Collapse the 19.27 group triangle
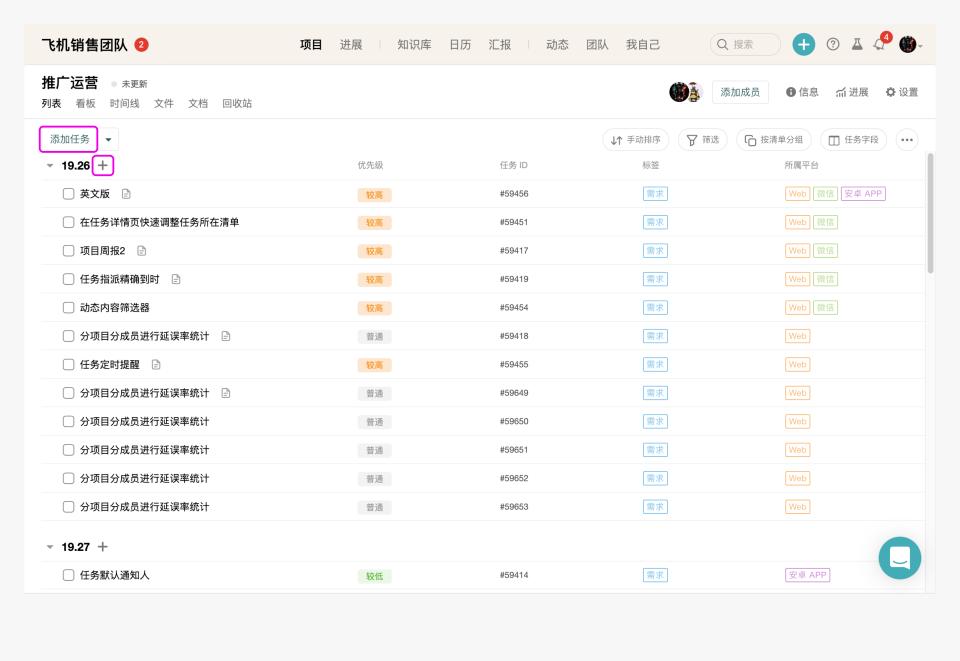Image resolution: width=960 pixels, height=661 pixels. (x=50, y=547)
